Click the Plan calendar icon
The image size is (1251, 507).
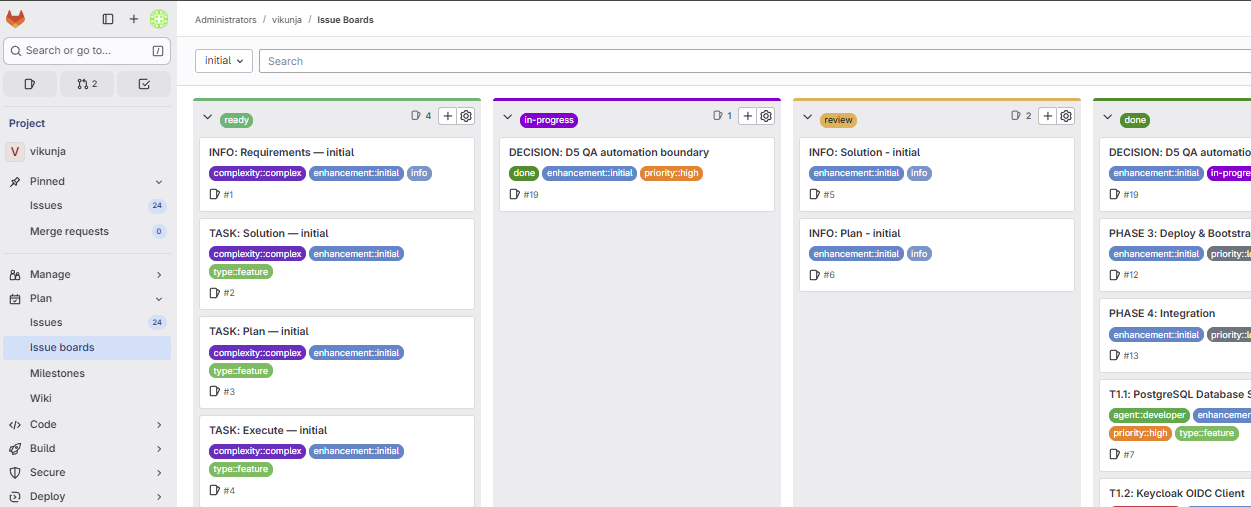pyautogui.click(x=15, y=298)
